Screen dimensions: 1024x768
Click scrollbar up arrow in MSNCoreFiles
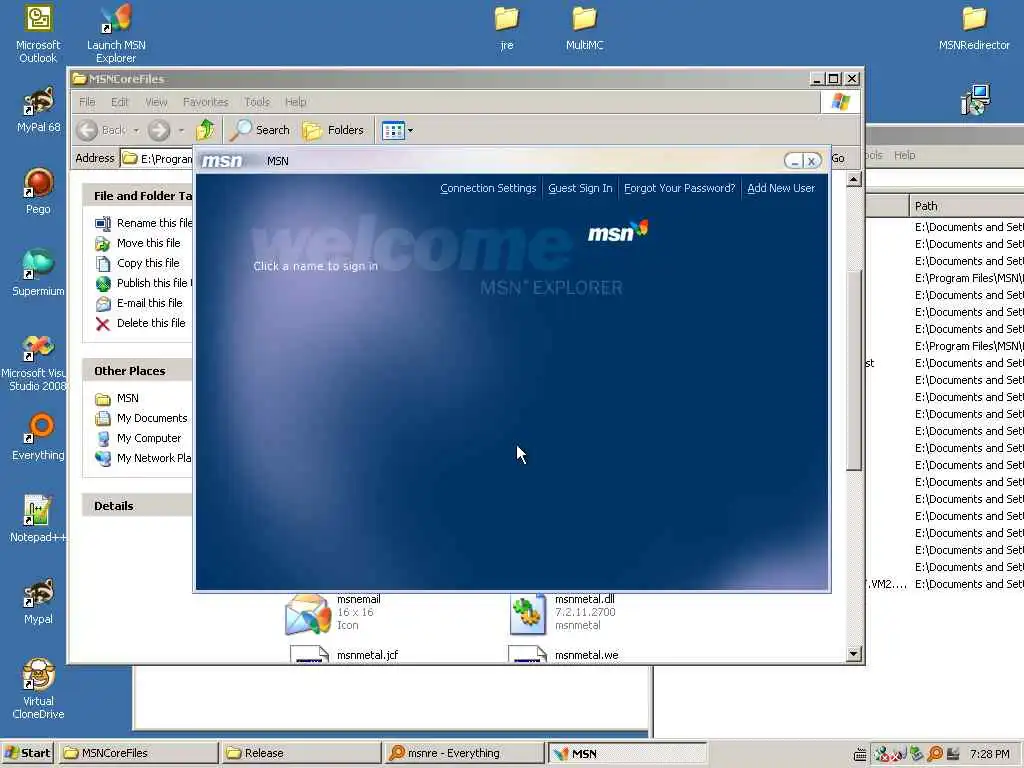(854, 179)
